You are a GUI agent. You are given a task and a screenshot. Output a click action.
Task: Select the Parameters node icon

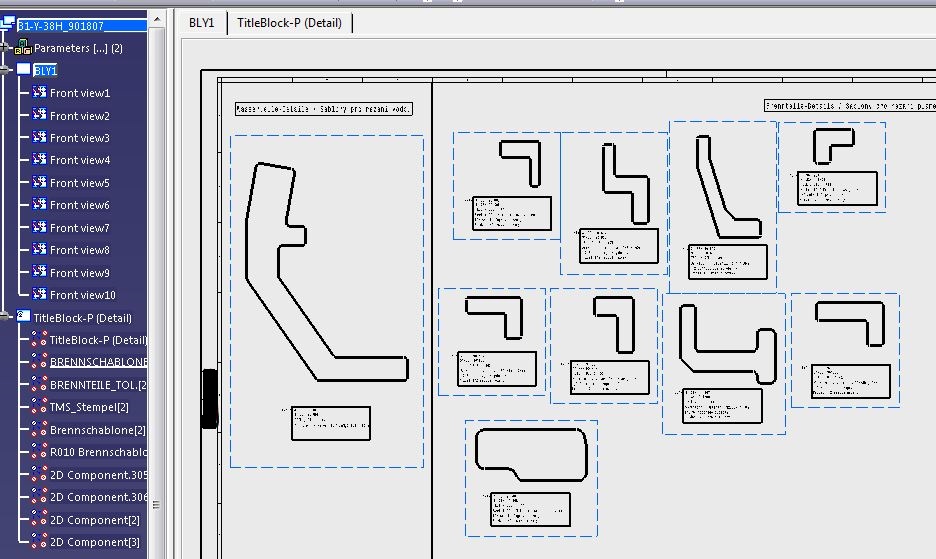[x=24, y=47]
